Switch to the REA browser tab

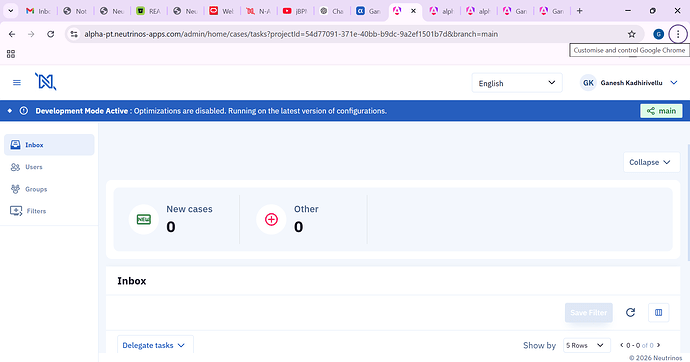coord(148,11)
